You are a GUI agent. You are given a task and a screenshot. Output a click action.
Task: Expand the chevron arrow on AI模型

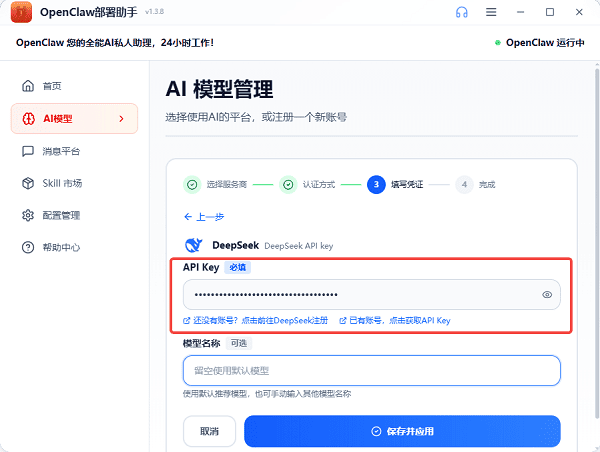pos(122,119)
